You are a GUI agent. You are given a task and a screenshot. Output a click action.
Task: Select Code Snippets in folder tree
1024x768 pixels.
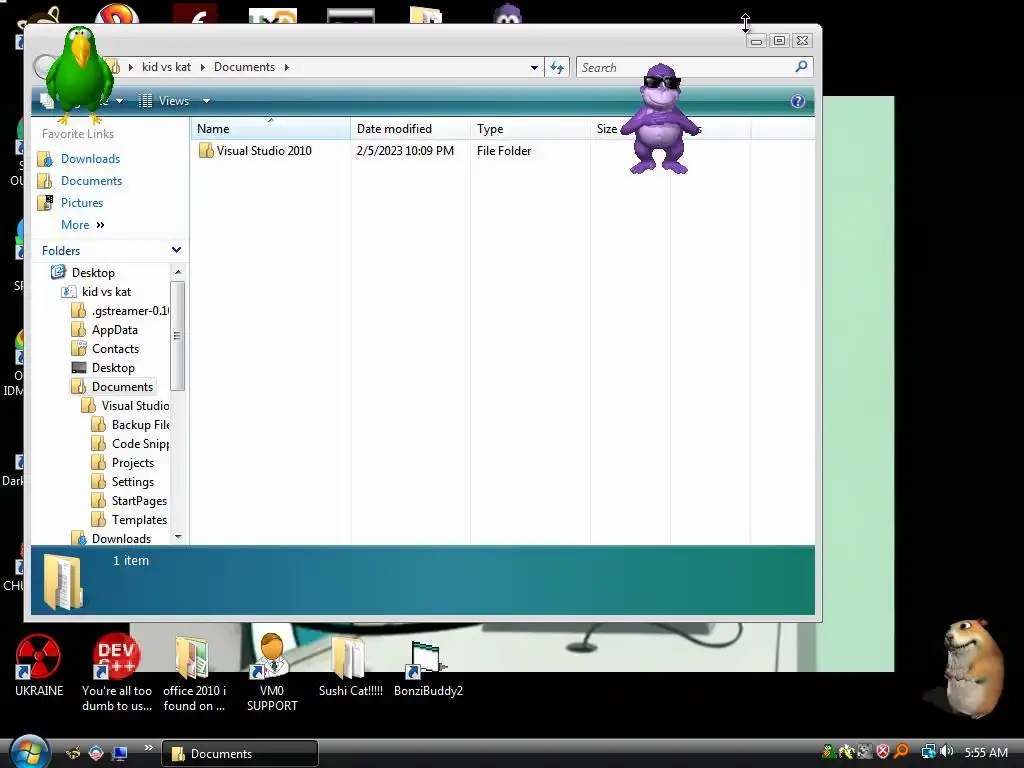point(140,443)
